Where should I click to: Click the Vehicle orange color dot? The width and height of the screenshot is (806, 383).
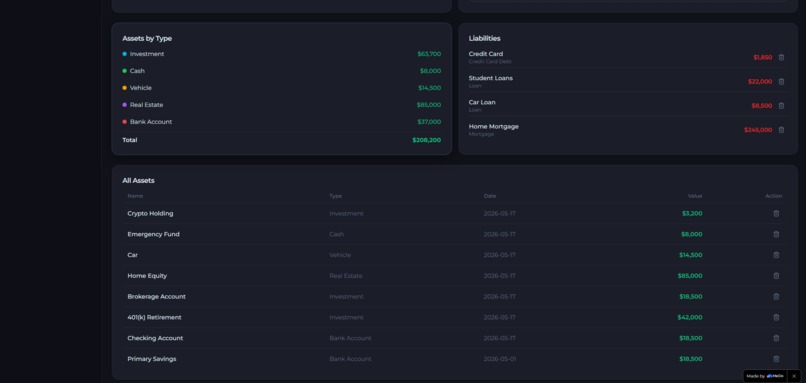tap(124, 88)
